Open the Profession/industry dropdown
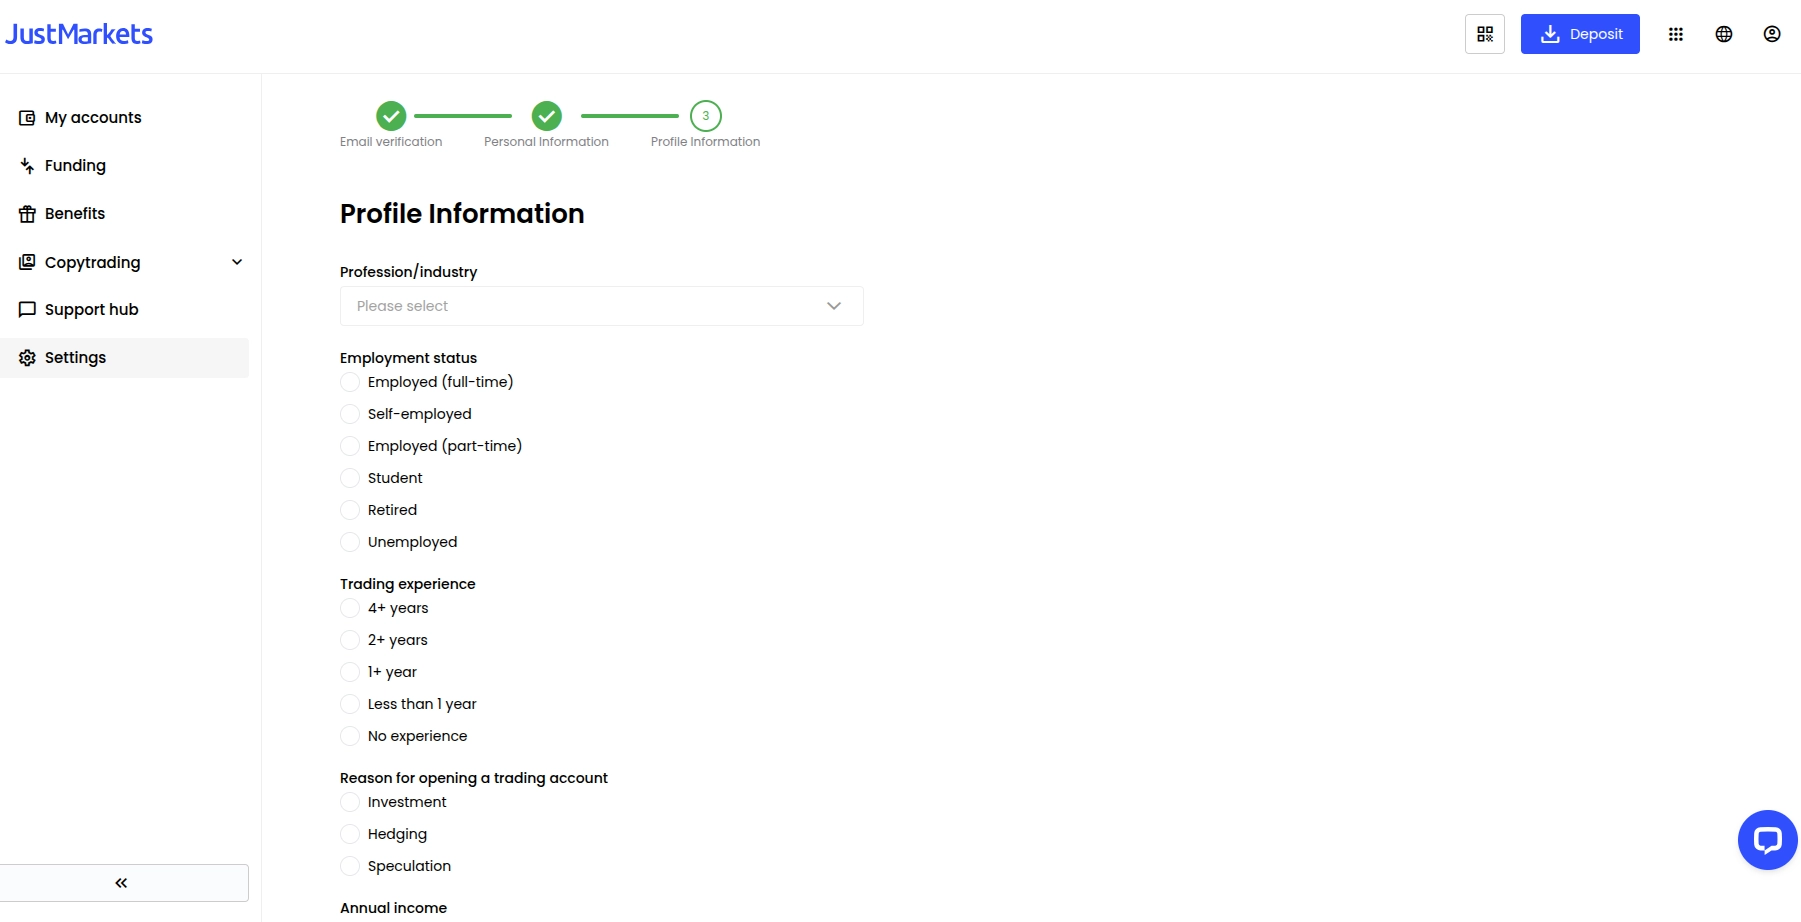This screenshot has width=1801, height=922. point(601,306)
